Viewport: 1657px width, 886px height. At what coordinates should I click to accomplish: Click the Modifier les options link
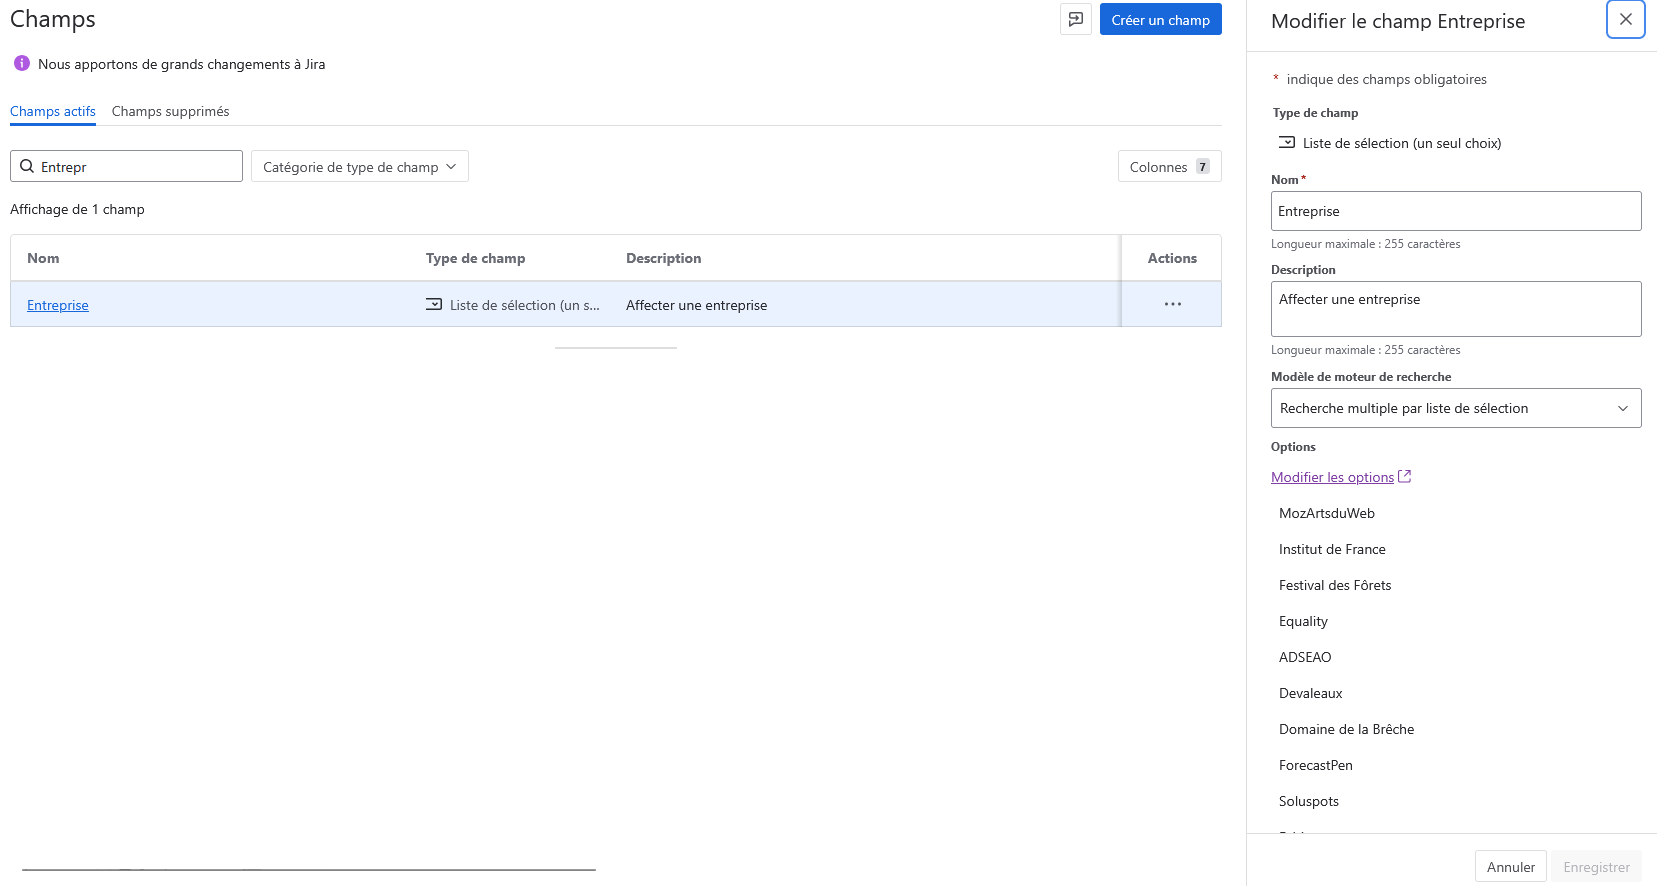[x=1332, y=477]
